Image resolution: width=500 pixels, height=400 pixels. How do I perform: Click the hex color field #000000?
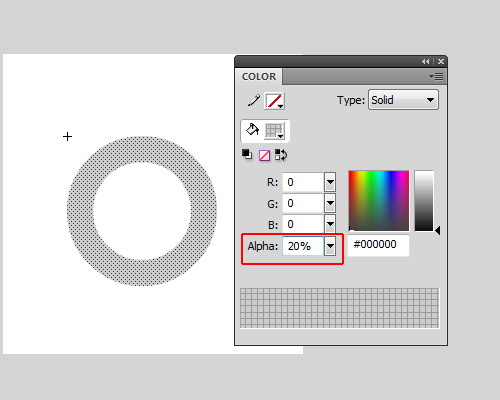[x=378, y=245]
